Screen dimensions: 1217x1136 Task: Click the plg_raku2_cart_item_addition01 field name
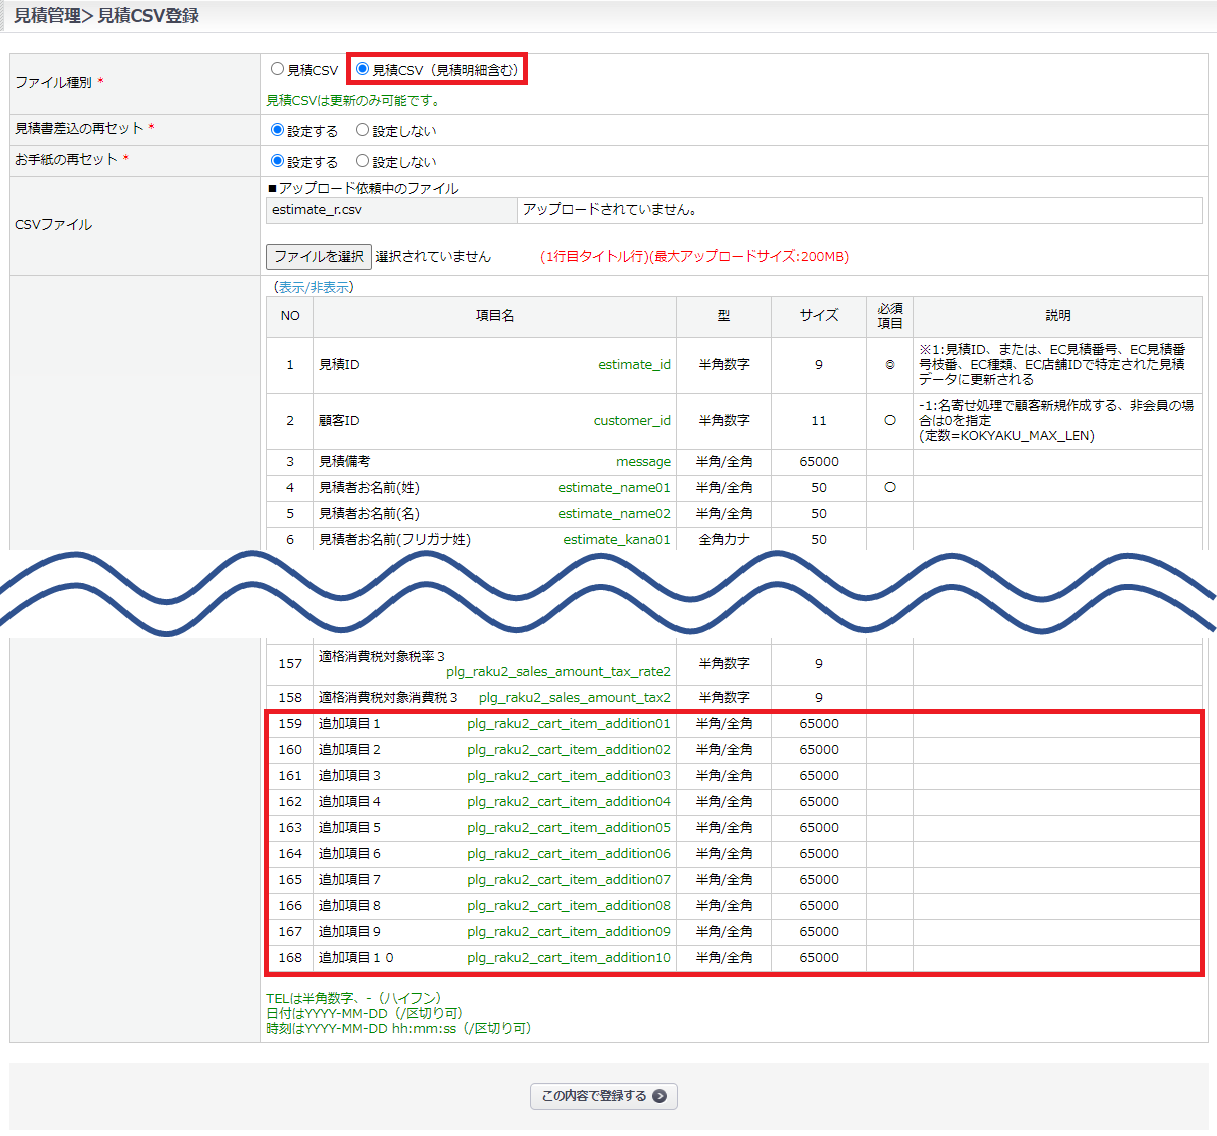click(x=569, y=724)
